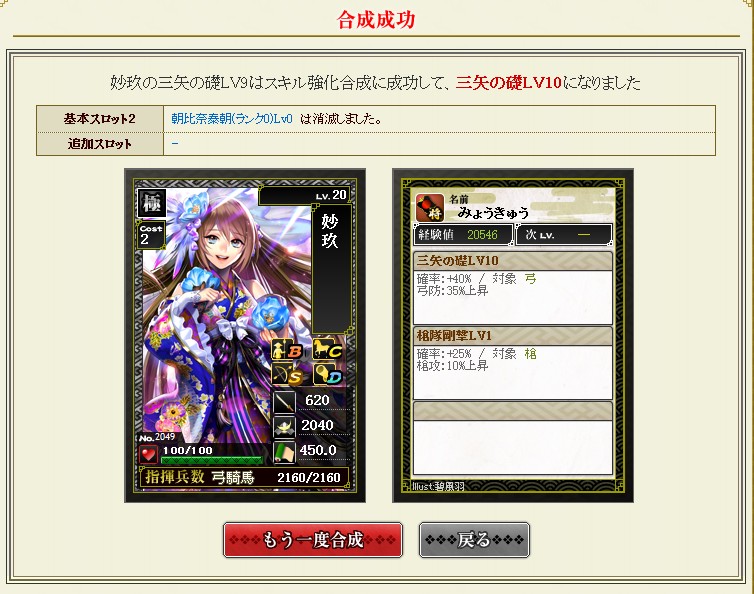The height and width of the screenshot is (594, 754).
Task: Click the attack stat spear icon
Action: tap(284, 402)
